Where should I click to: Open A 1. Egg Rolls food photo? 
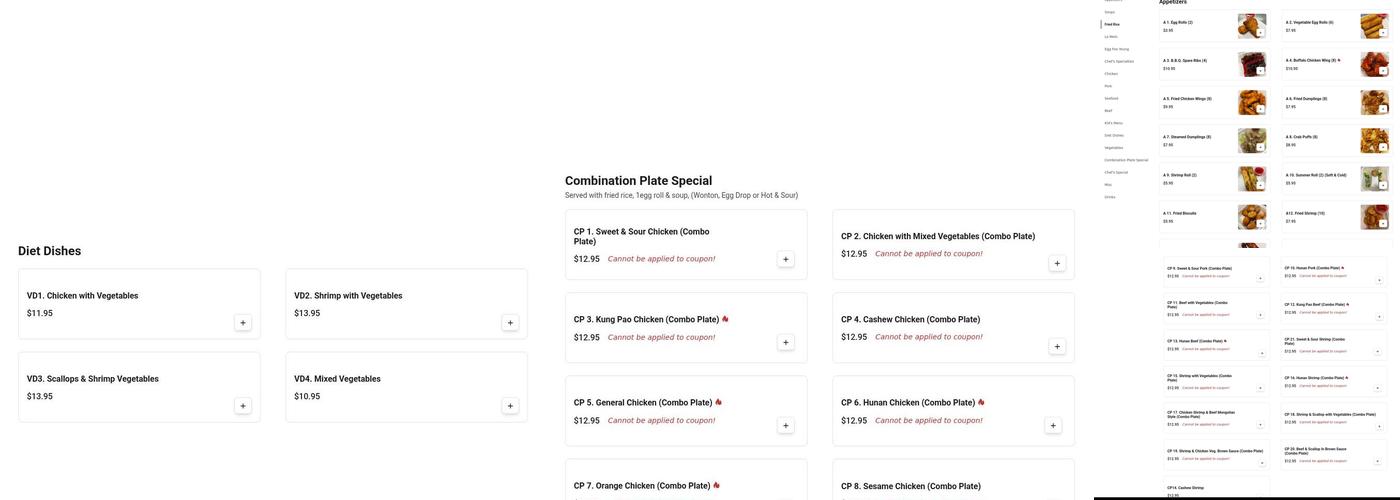pyautogui.click(x=1252, y=26)
